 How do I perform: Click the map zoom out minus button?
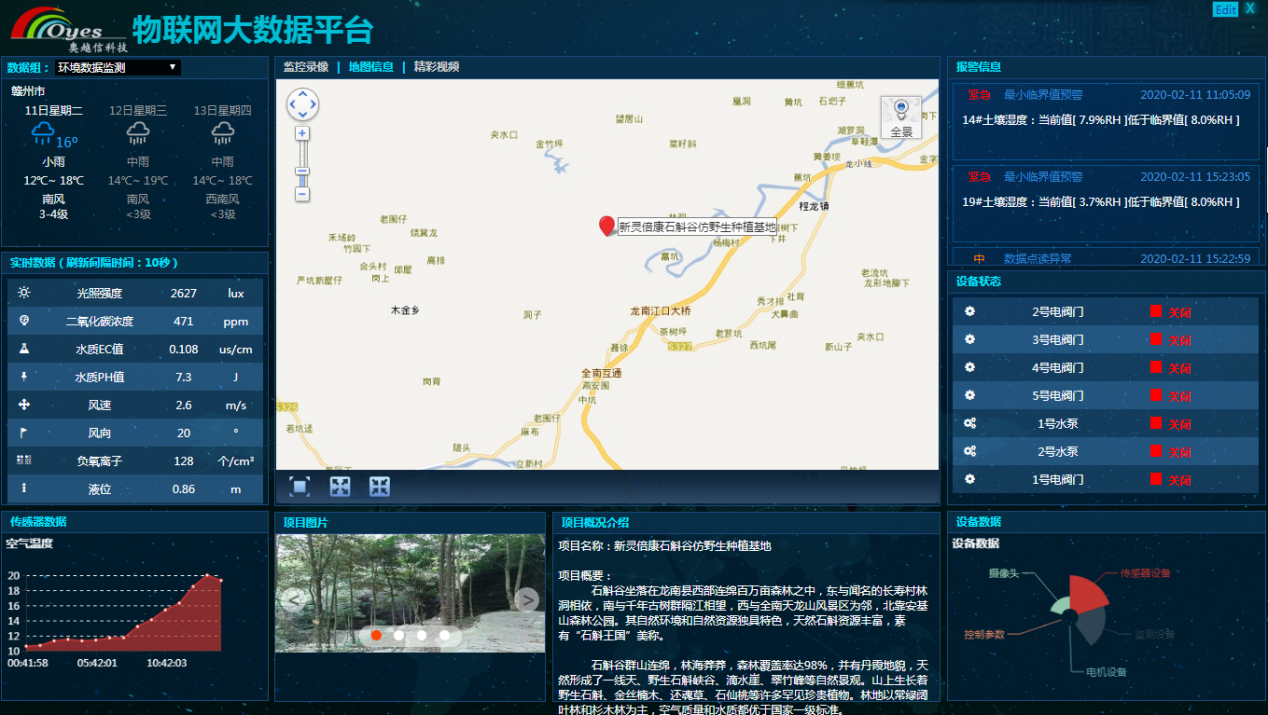click(302, 194)
